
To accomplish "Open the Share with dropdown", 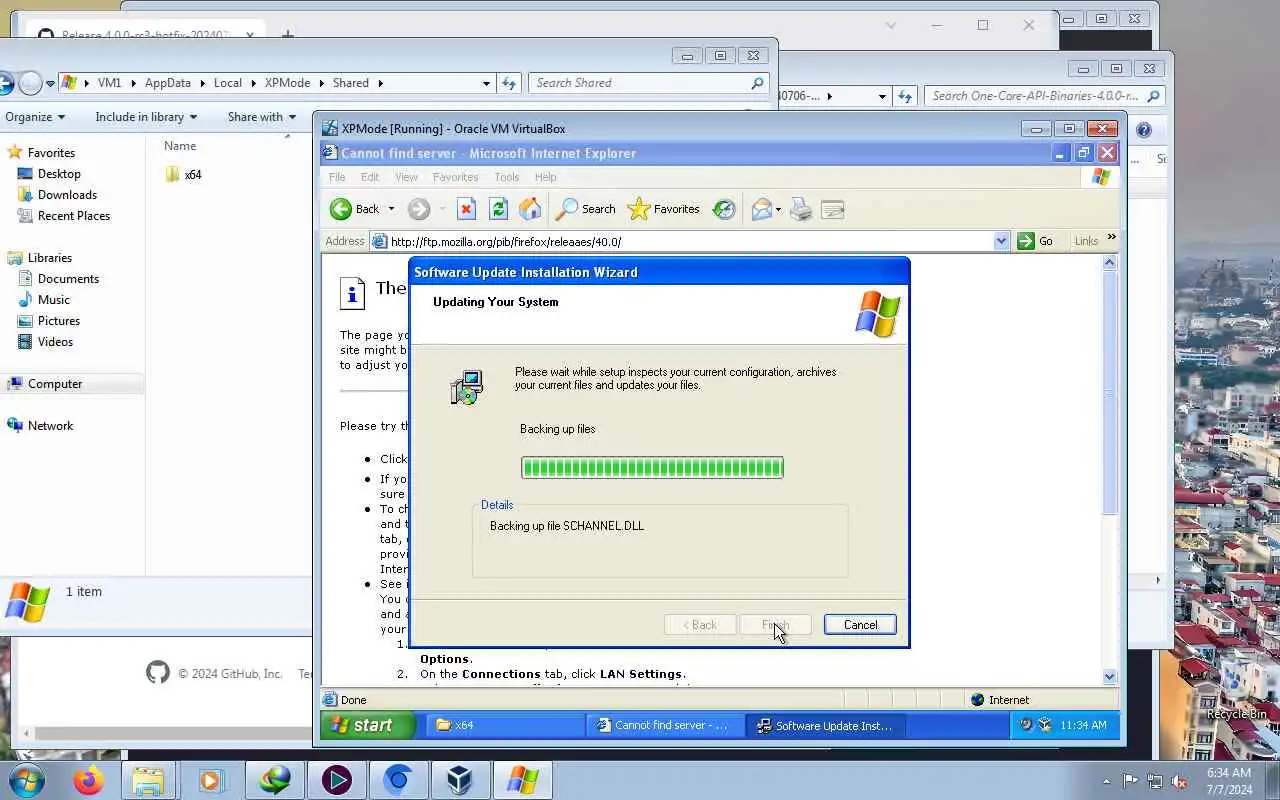I will (x=262, y=117).
